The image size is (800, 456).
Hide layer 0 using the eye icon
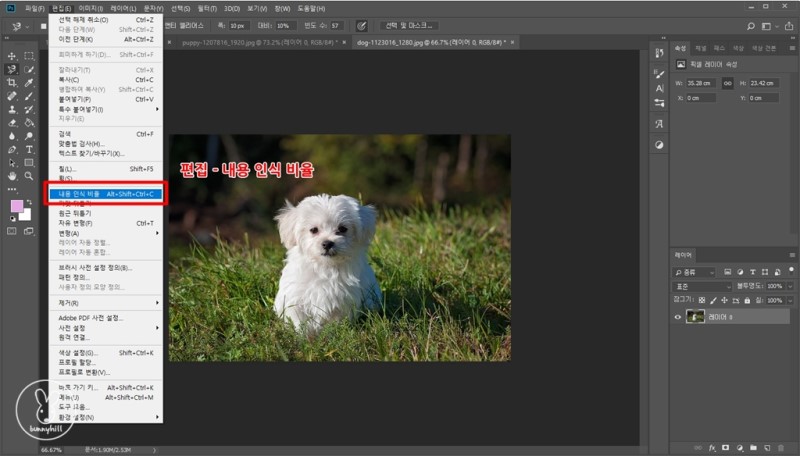pyautogui.click(x=678, y=317)
